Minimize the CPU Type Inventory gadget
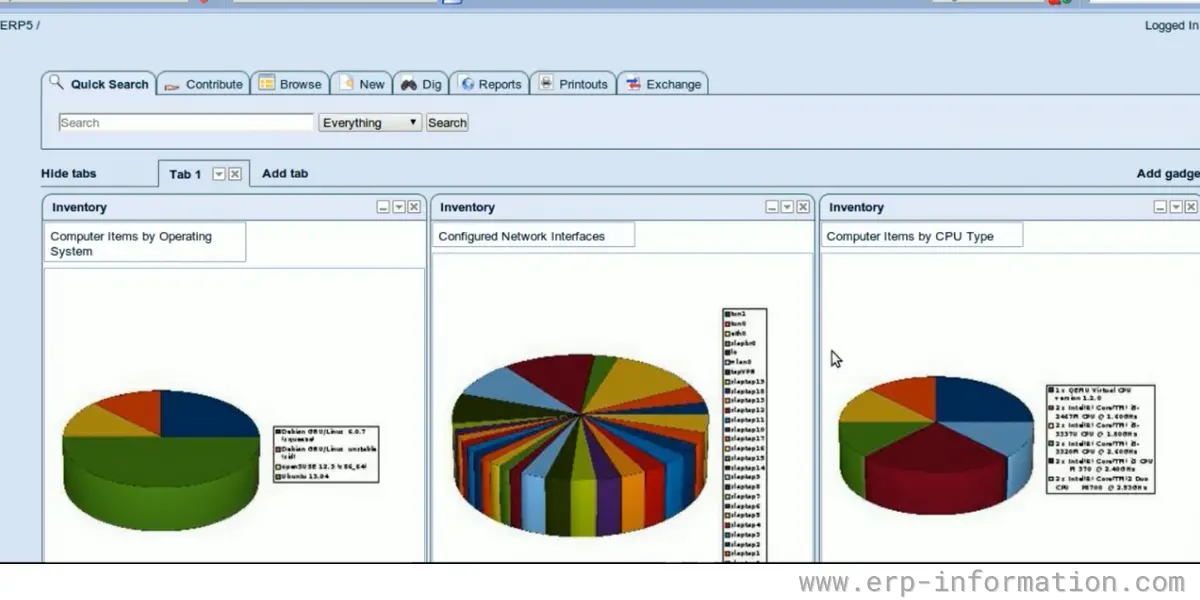 coord(1160,207)
